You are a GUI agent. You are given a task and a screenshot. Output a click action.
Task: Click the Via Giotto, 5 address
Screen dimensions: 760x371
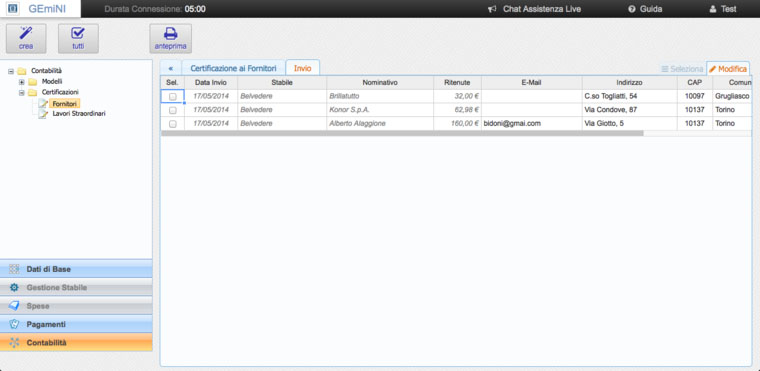604,124
